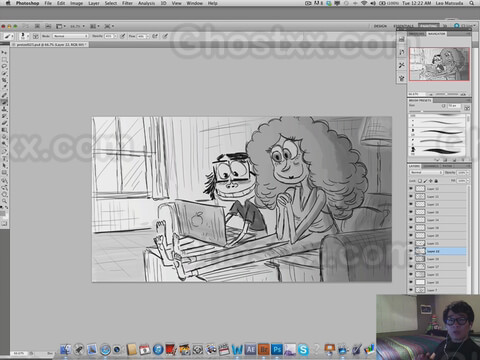Open the layer blend mode Normal dropdown
Viewport: 480px width, 360px height.
426,172
